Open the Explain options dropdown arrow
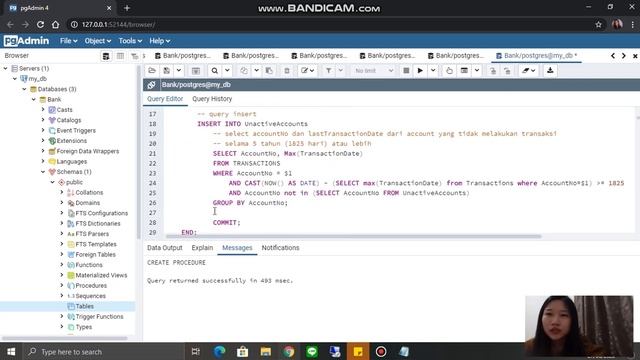Screen dimensions: 640x360 pos(477,71)
